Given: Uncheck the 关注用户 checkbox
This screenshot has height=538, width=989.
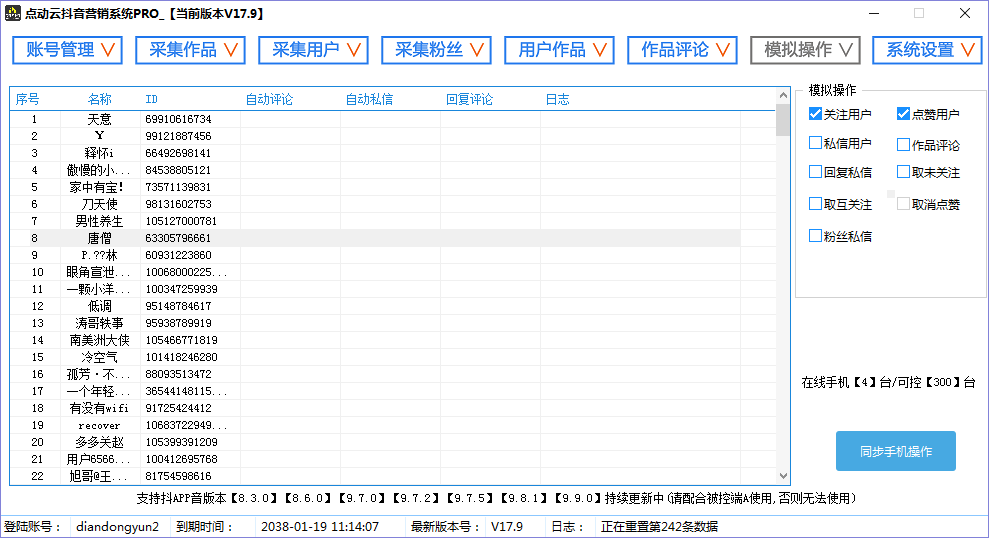Looking at the screenshot, I should (x=816, y=114).
